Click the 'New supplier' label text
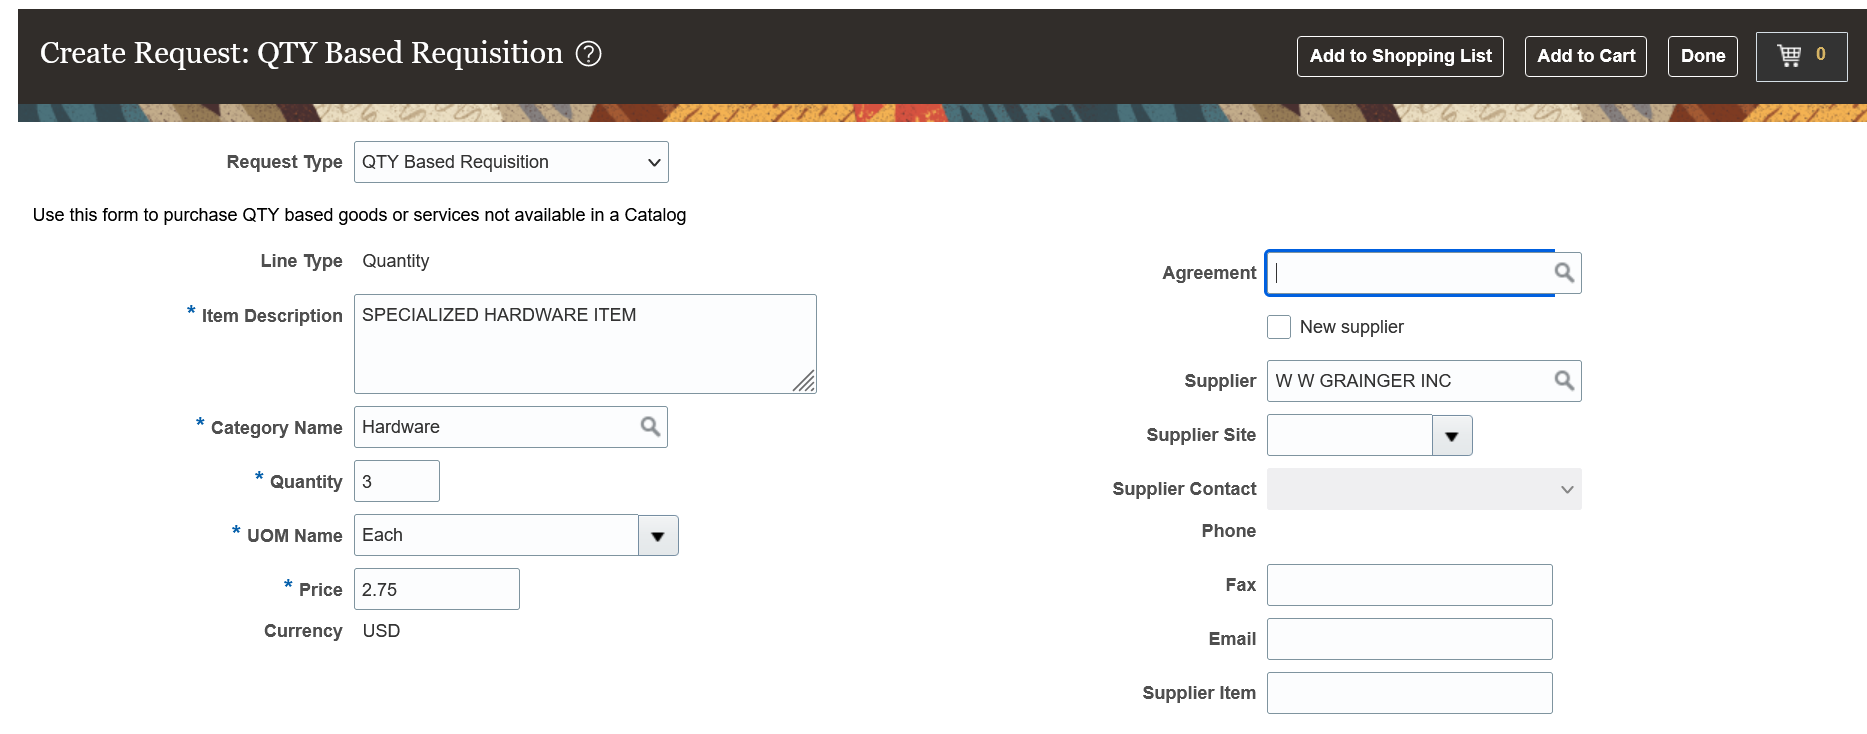 [1351, 327]
